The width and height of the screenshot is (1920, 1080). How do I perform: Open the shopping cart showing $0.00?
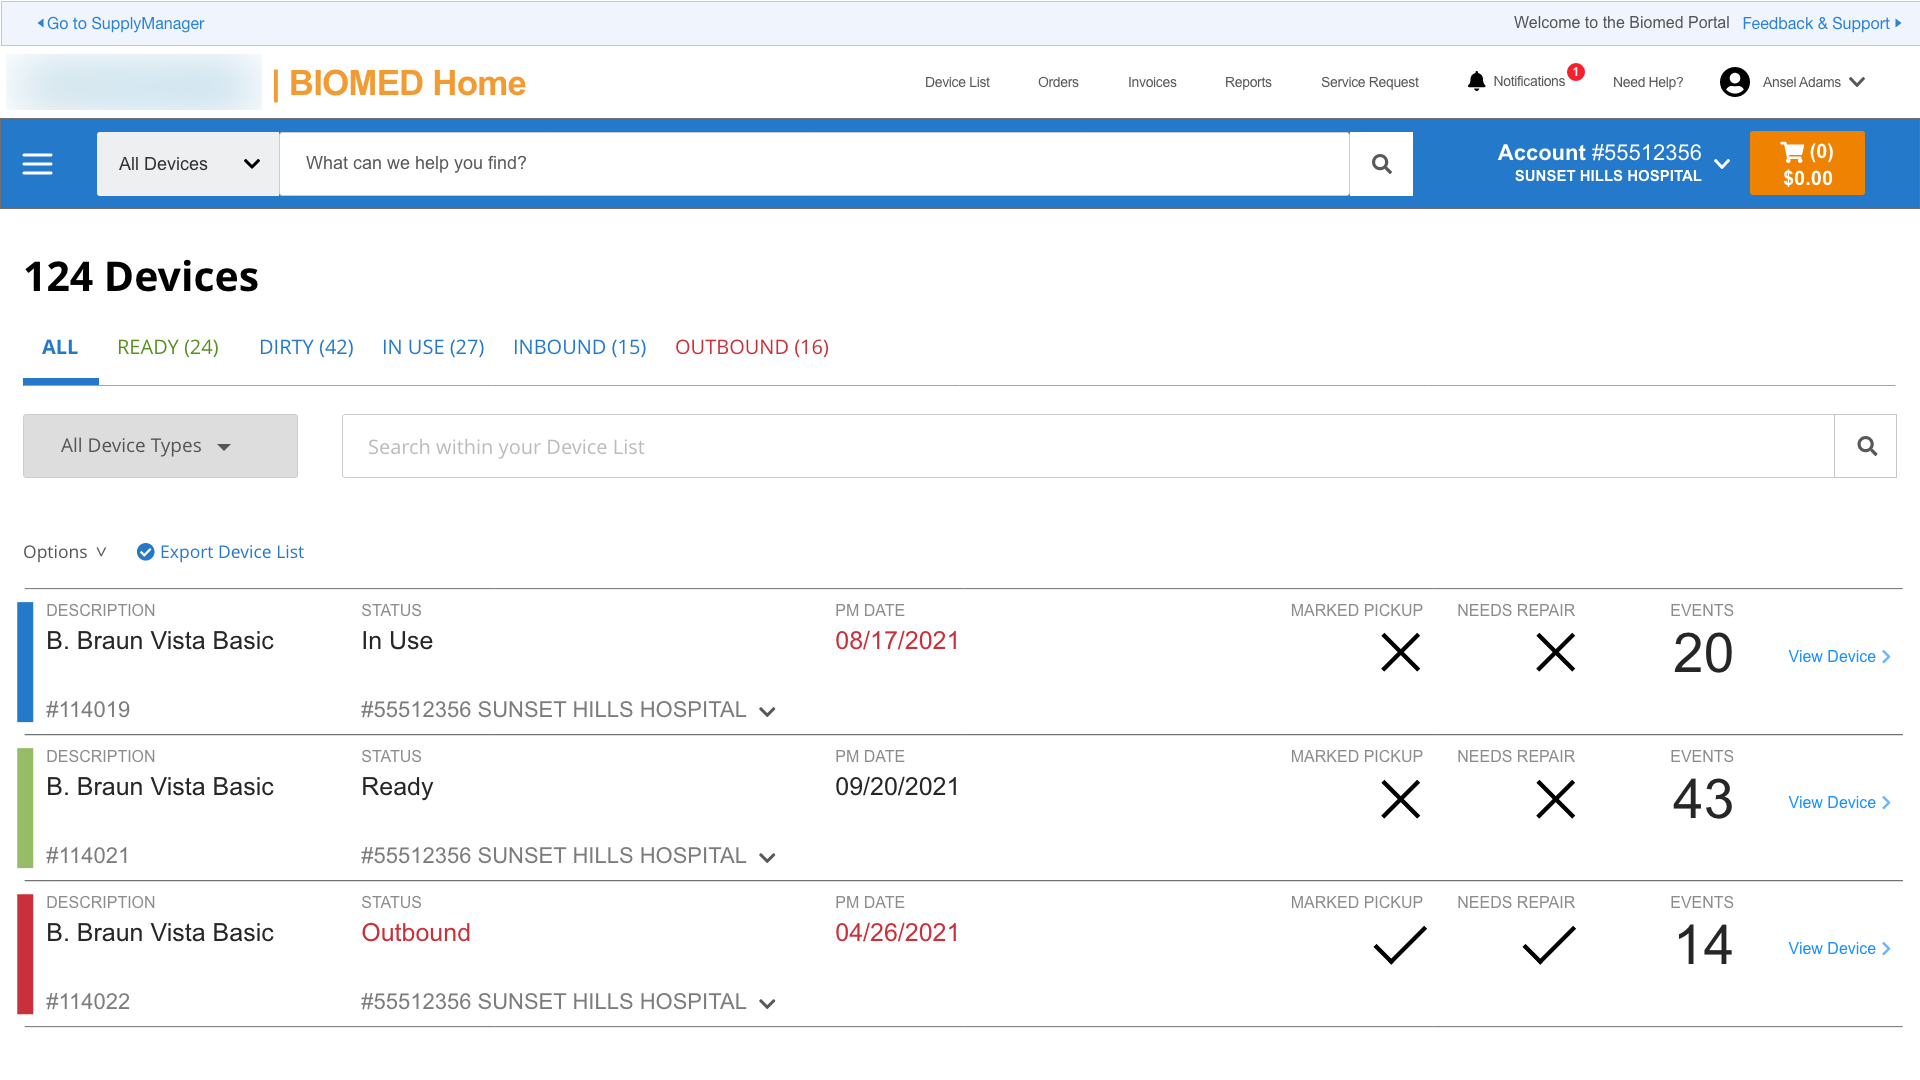click(1806, 164)
